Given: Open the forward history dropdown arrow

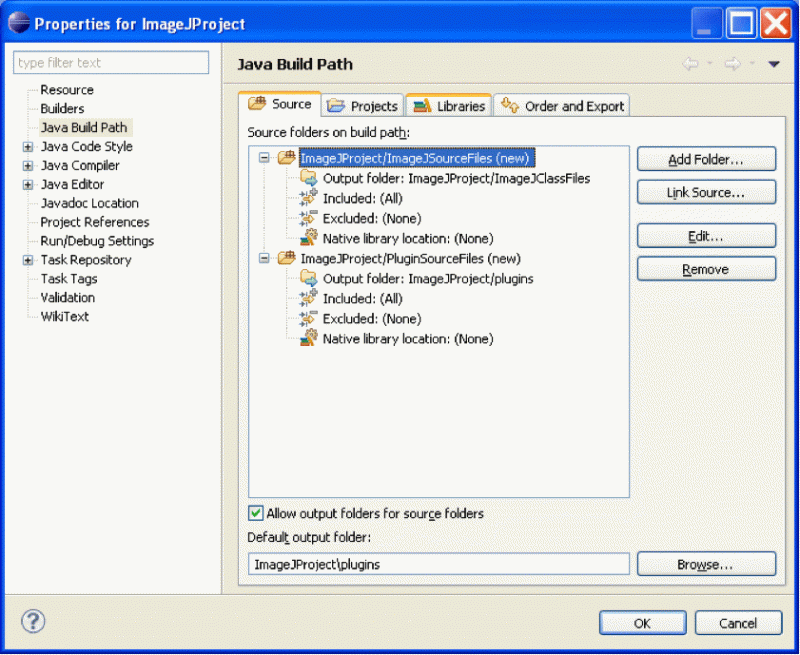Looking at the screenshot, I should pos(752,64).
